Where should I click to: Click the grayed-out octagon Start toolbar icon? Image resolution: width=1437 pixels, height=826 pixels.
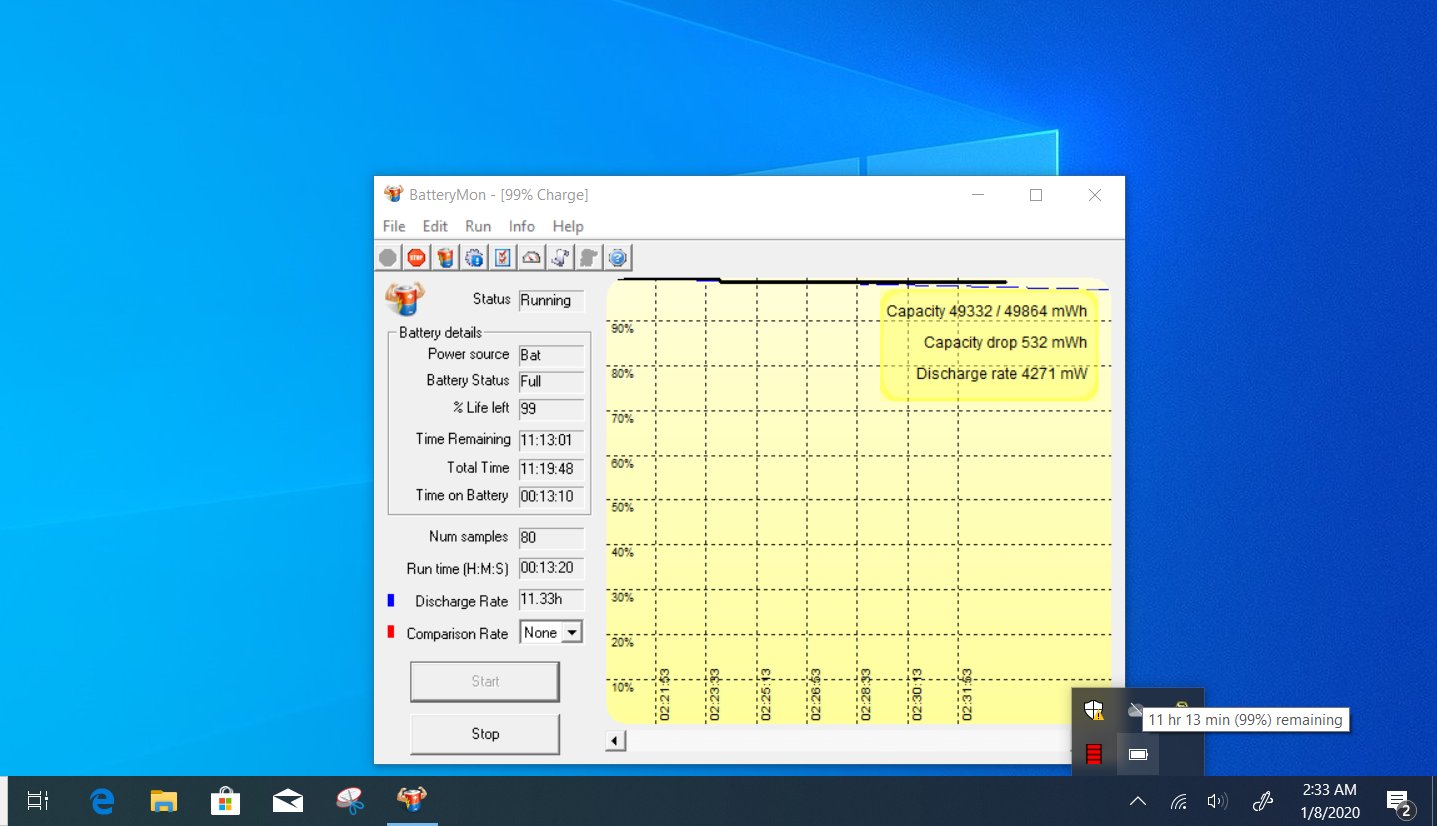point(388,258)
